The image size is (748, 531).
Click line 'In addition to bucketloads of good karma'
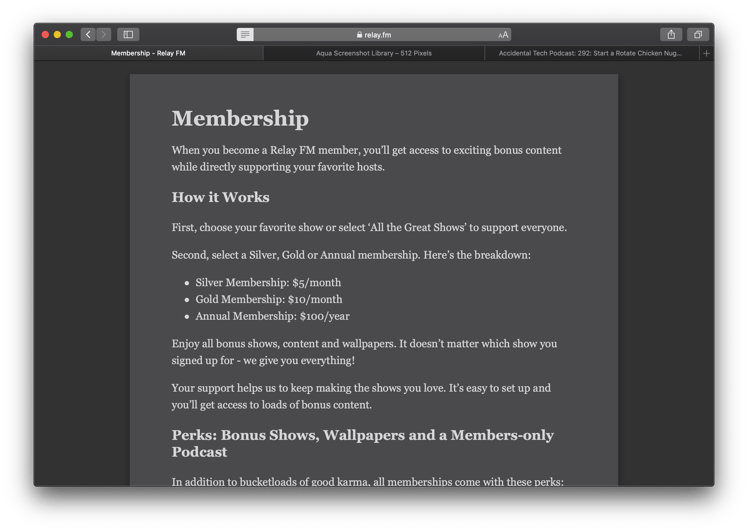[367, 481]
